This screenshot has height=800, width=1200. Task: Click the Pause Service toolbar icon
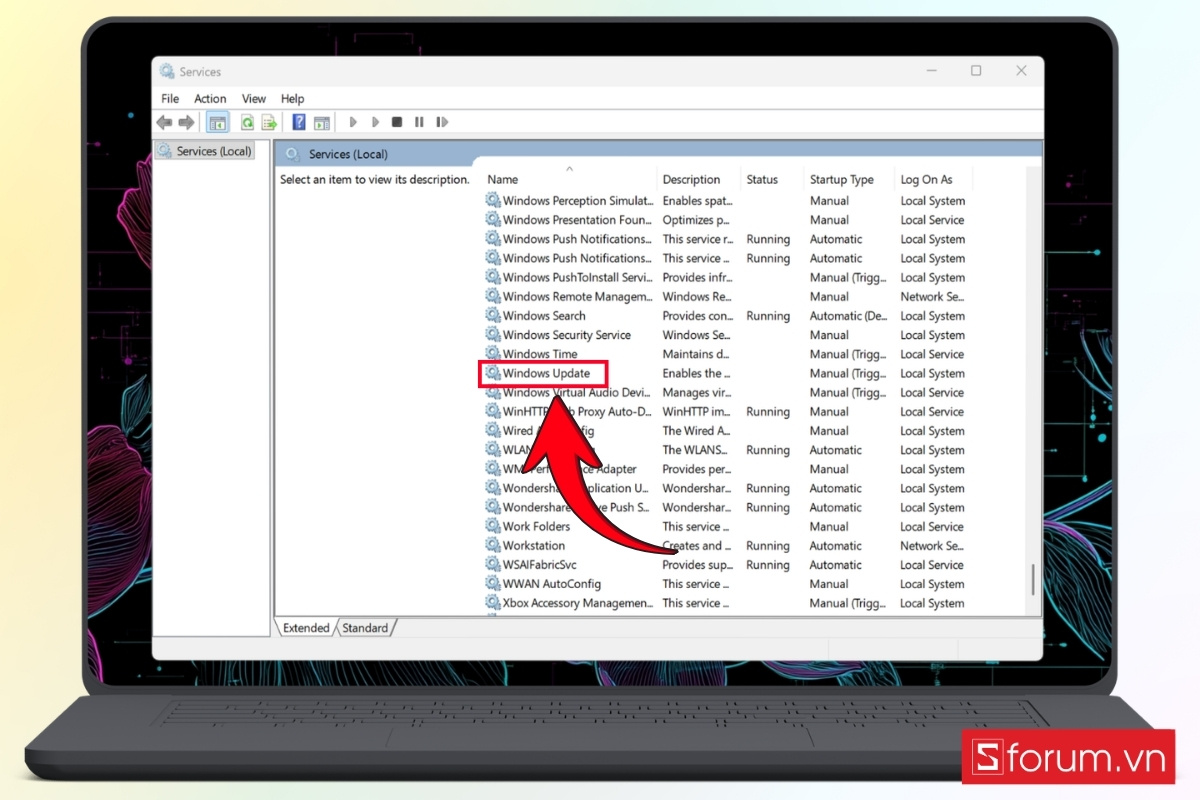tap(418, 122)
